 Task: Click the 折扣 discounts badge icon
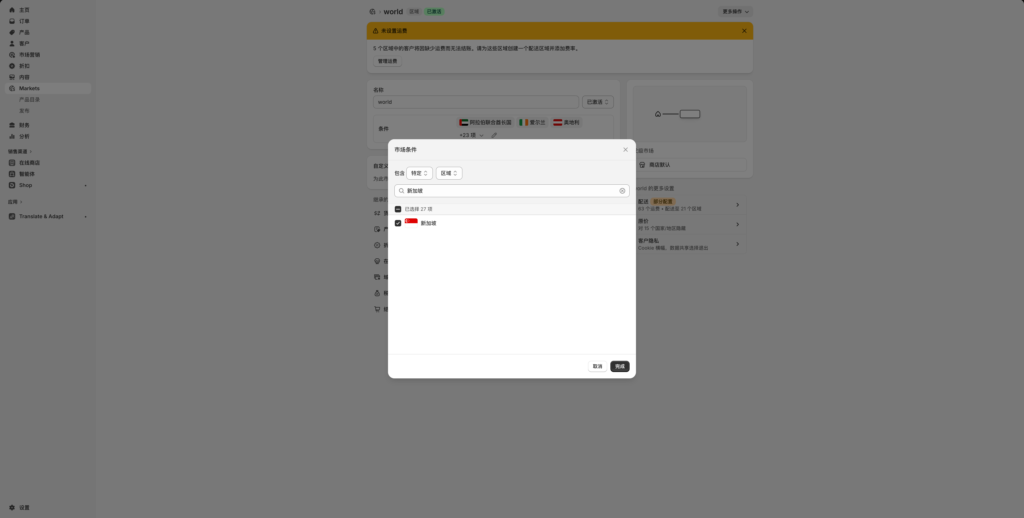[12, 66]
